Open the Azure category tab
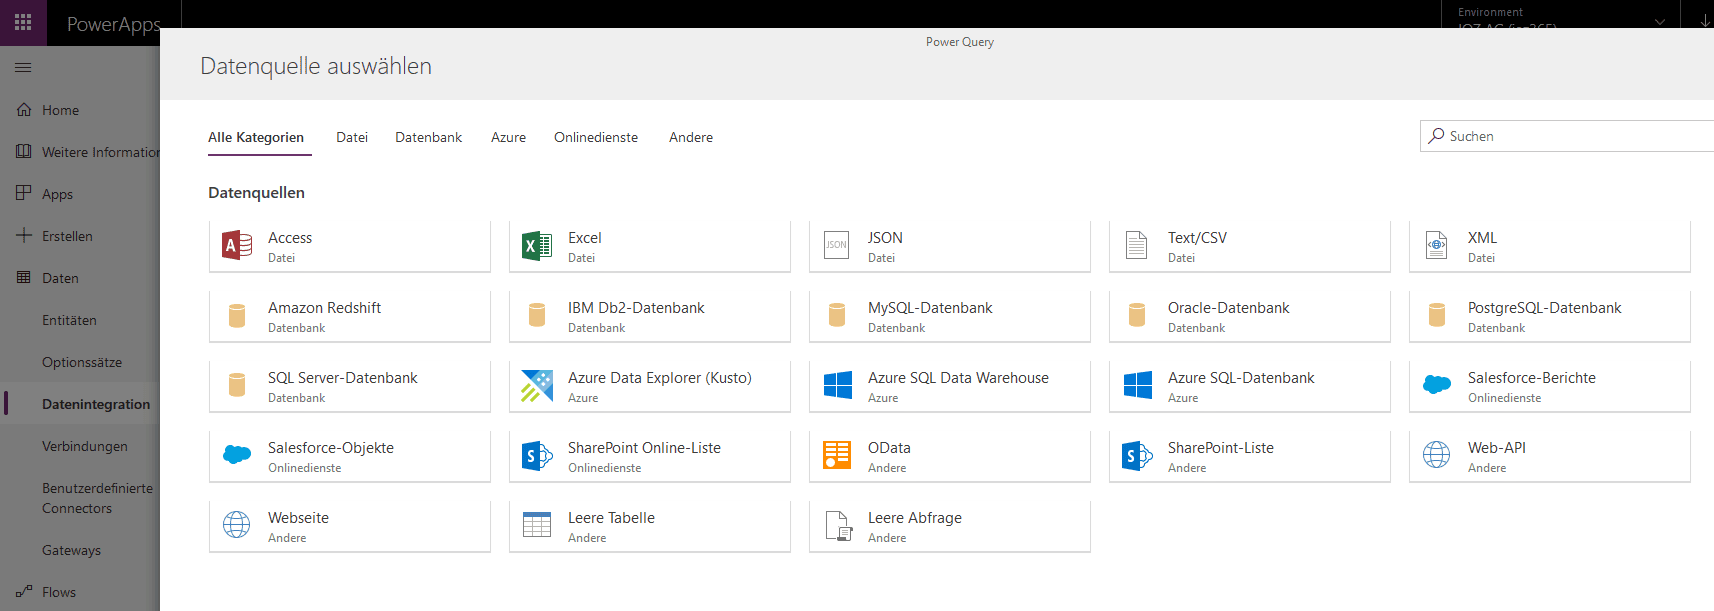Image resolution: width=1714 pixels, height=611 pixels. click(x=508, y=138)
